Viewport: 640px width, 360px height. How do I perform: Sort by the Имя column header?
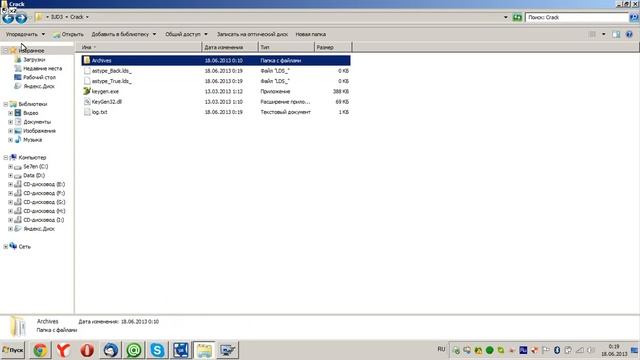(x=139, y=47)
